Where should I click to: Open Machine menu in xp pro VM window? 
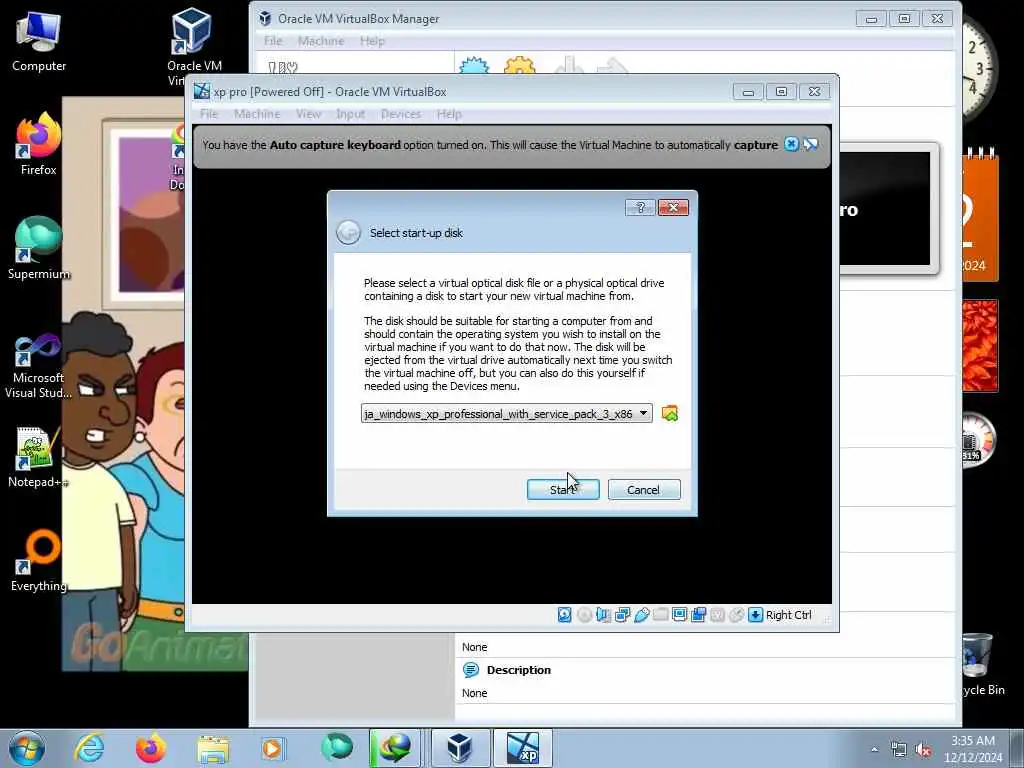click(257, 114)
